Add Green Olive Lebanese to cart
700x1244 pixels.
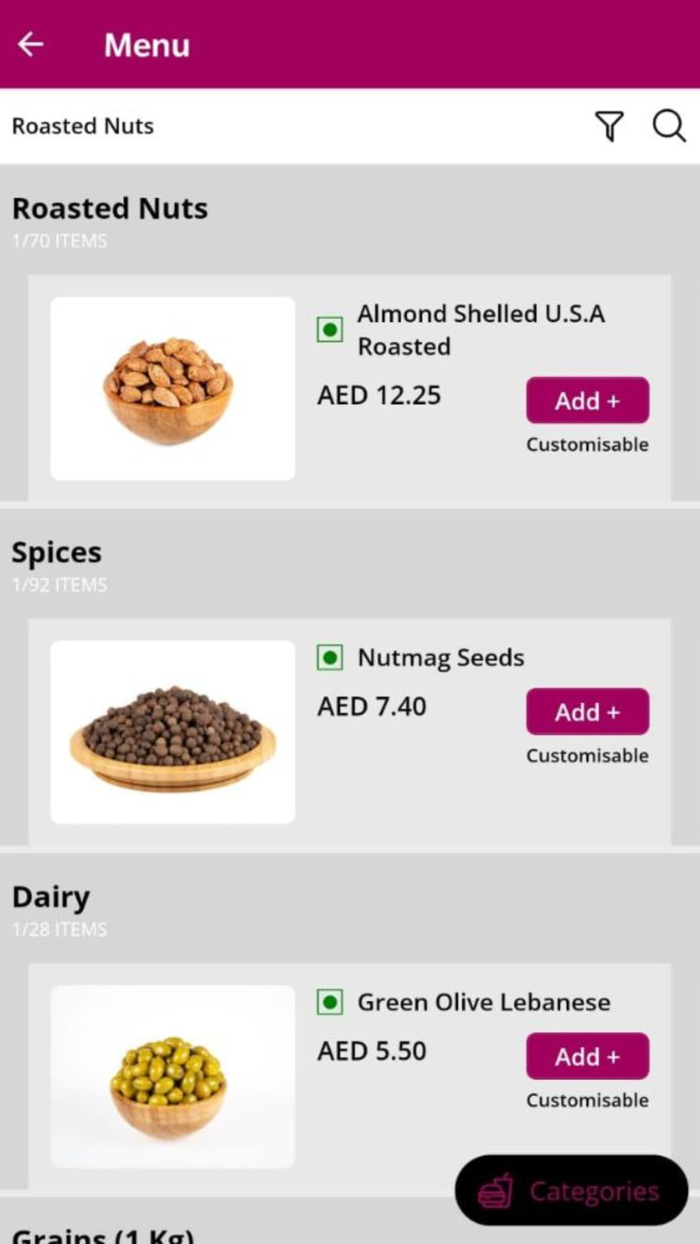(587, 1056)
